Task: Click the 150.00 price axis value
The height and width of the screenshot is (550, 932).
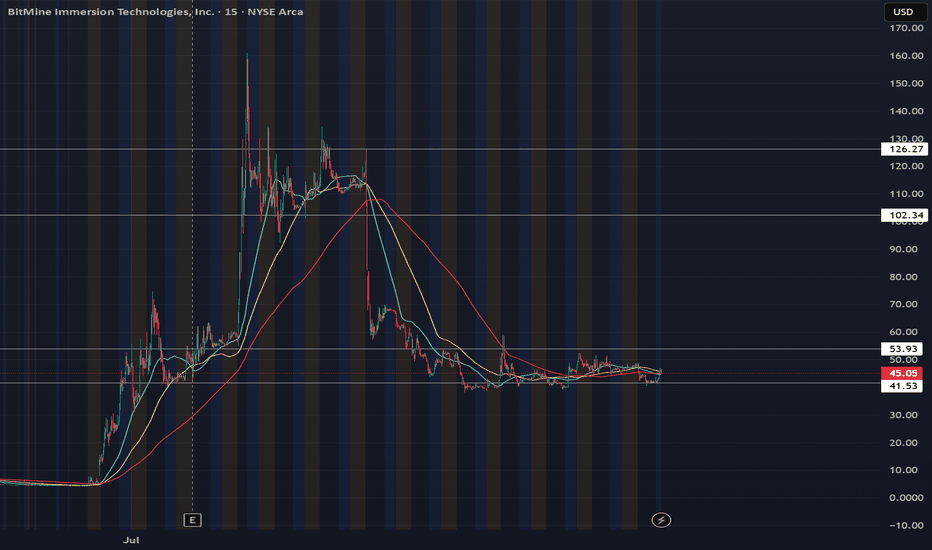Action: [906, 83]
